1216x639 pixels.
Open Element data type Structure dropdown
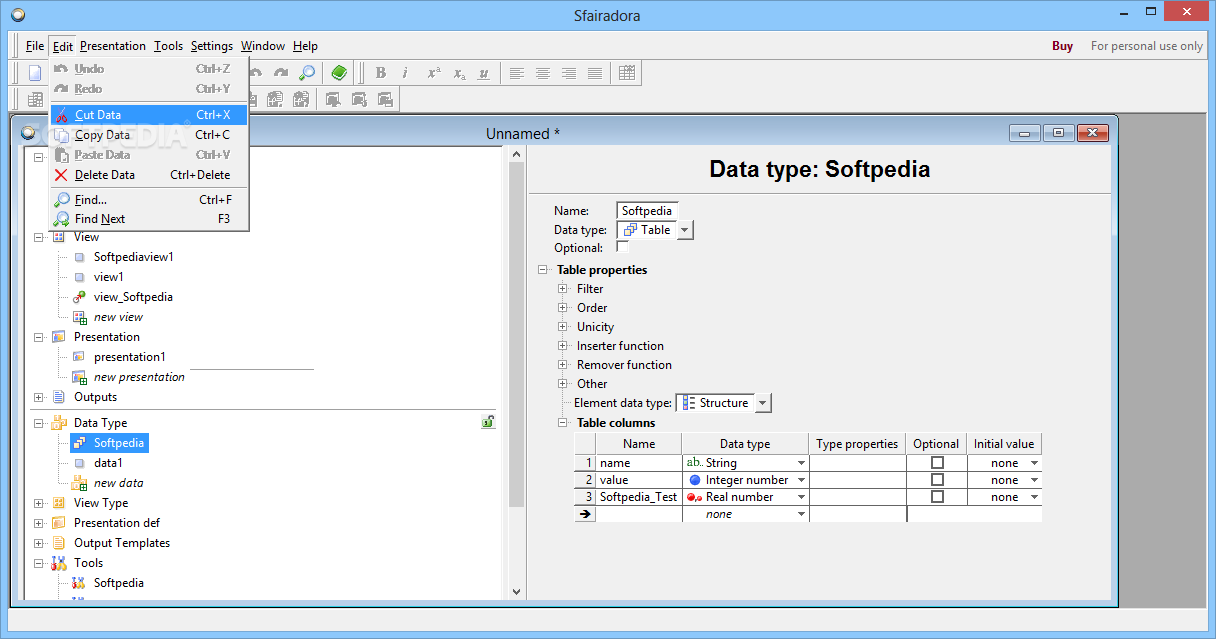(763, 403)
